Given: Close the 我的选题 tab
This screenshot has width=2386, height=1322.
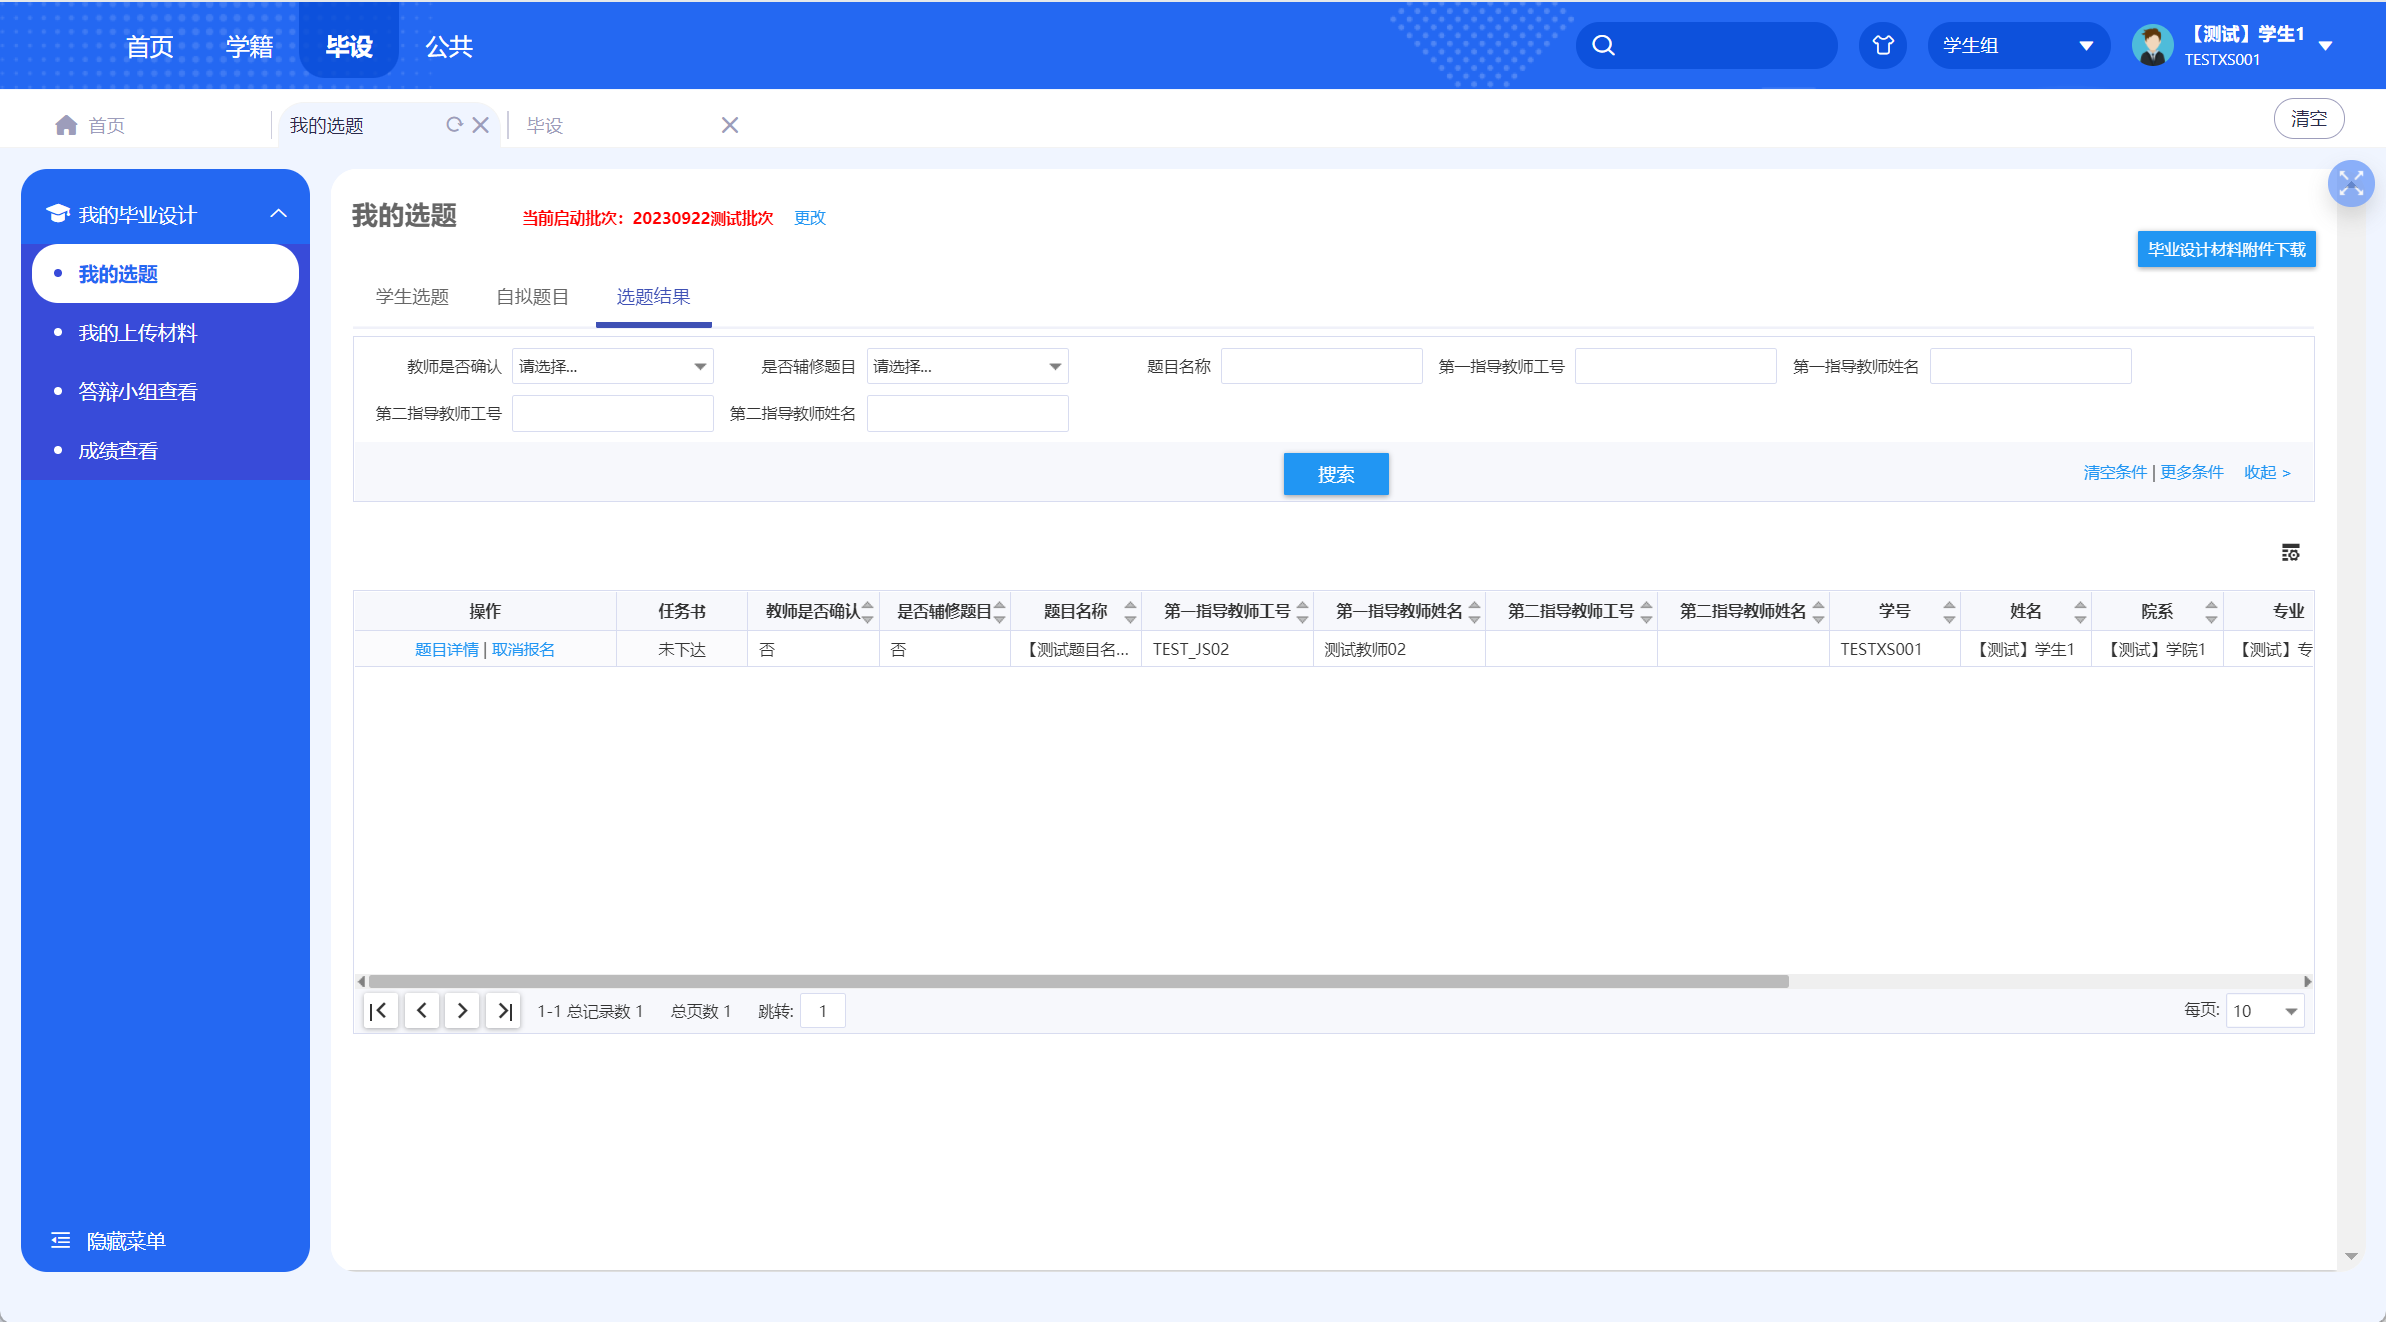Looking at the screenshot, I should click(481, 125).
